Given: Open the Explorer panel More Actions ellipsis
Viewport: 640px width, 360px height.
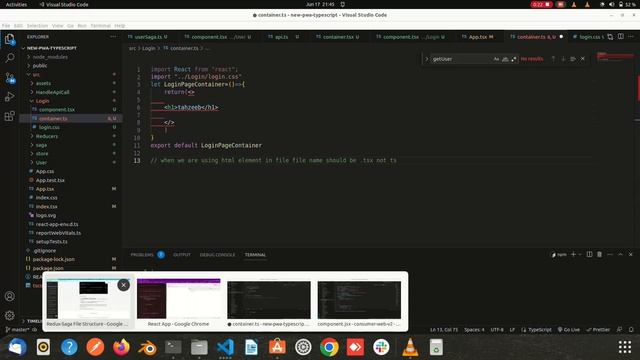Looking at the screenshot, I should [113, 37].
